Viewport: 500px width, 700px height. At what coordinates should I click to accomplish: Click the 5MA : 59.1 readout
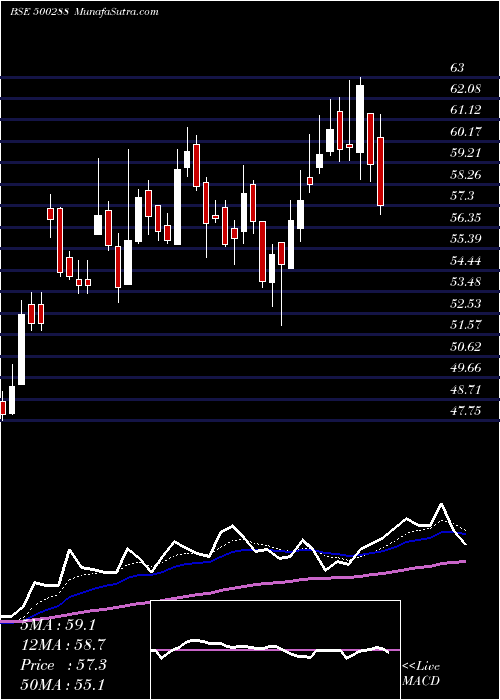click(x=58, y=625)
